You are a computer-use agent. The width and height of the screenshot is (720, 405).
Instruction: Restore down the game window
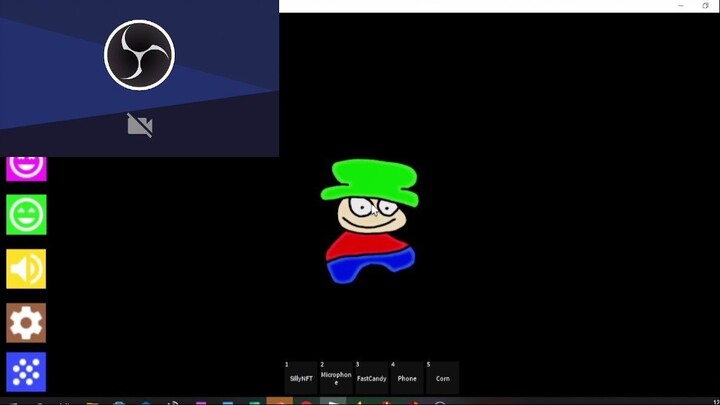706,6
